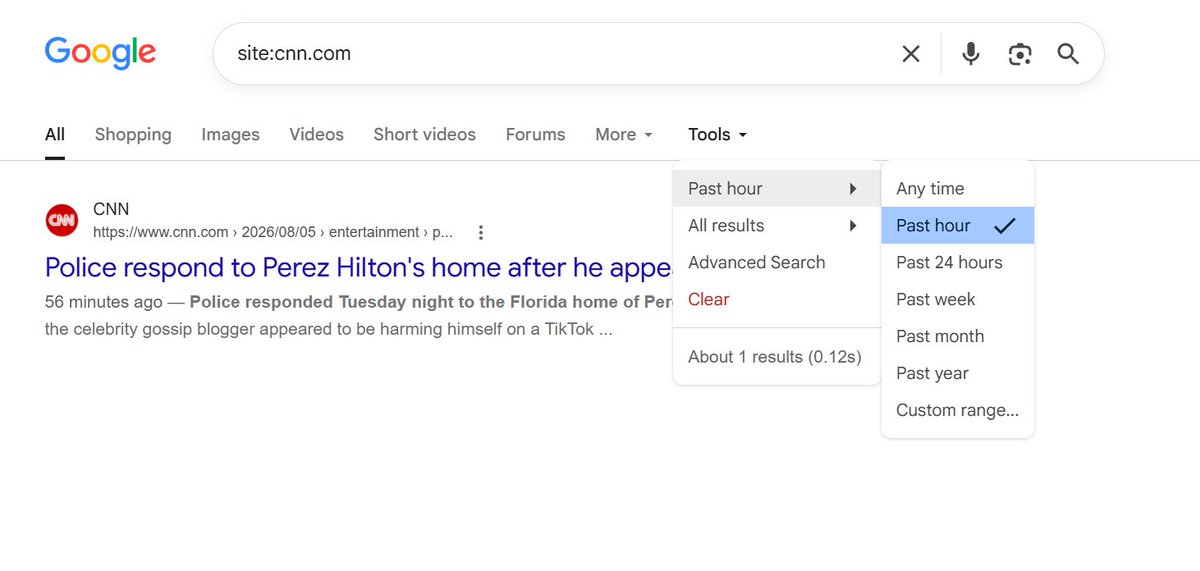Start voice search with microphone icon
Screen dimensions: 1200x571
click(970, 54)
